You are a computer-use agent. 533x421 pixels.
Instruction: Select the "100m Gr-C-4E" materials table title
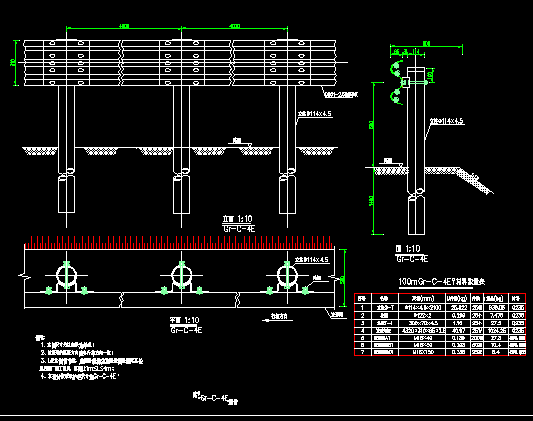coord(442,282)
